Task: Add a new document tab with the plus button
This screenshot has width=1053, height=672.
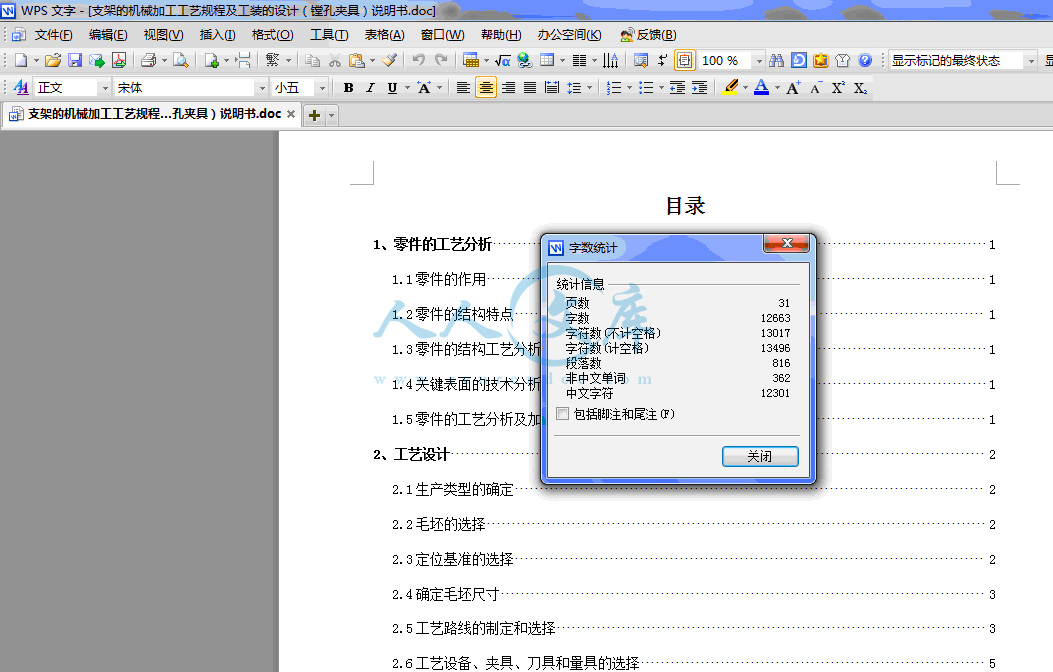Action: (x=314, y=115)
